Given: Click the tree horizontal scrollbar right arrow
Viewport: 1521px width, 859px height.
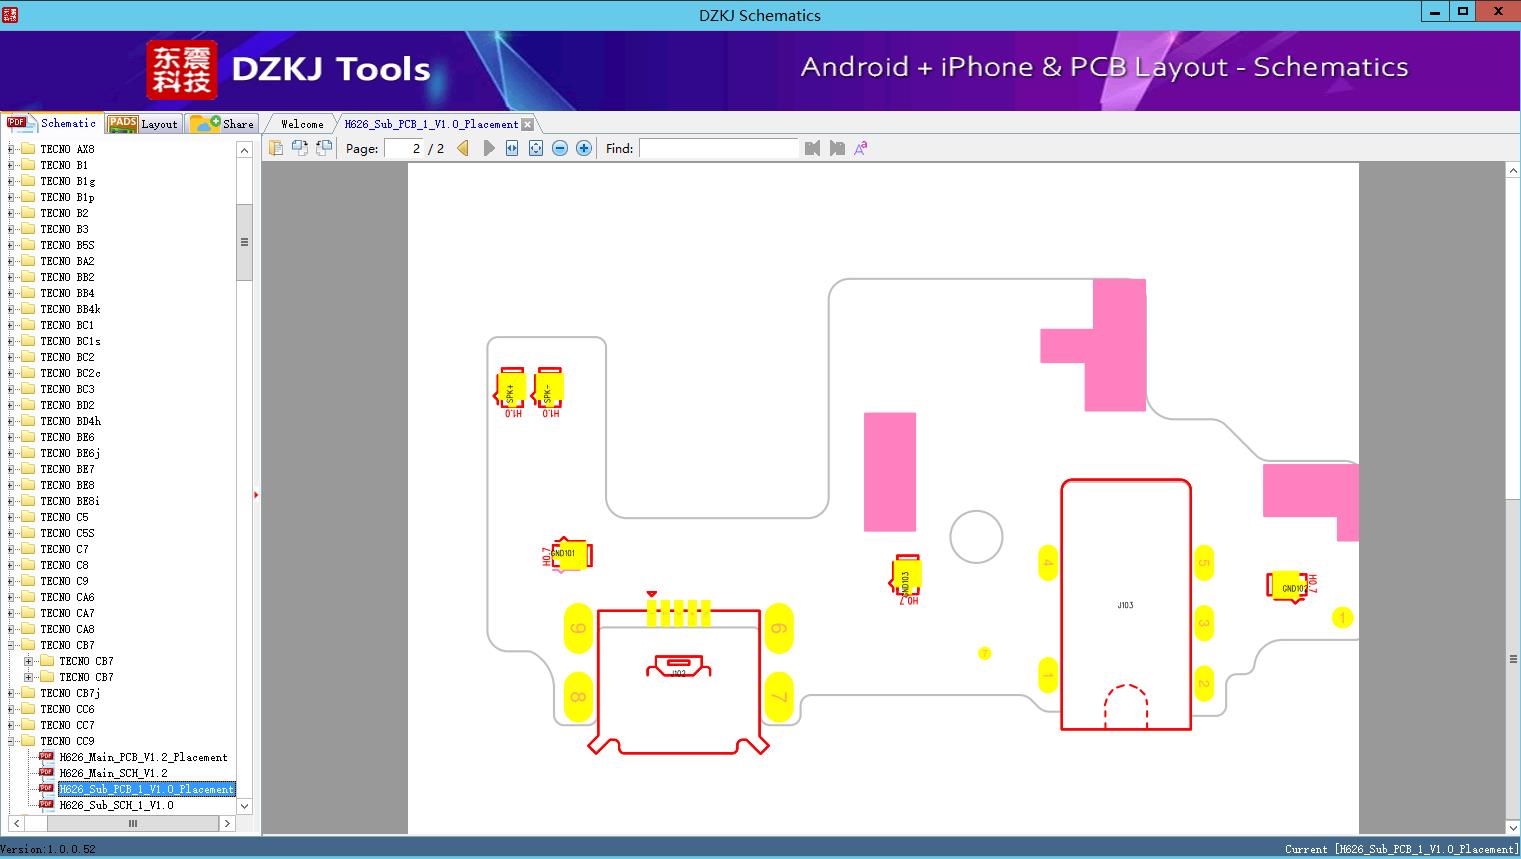Looking at the screenshot, I should click(227, 823).
